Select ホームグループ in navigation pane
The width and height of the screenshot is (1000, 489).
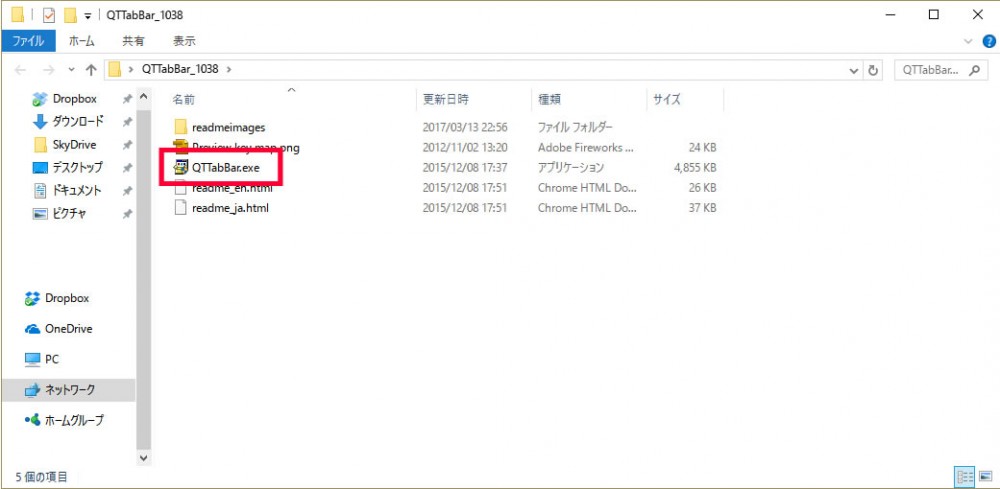click(x=74, y=421)
